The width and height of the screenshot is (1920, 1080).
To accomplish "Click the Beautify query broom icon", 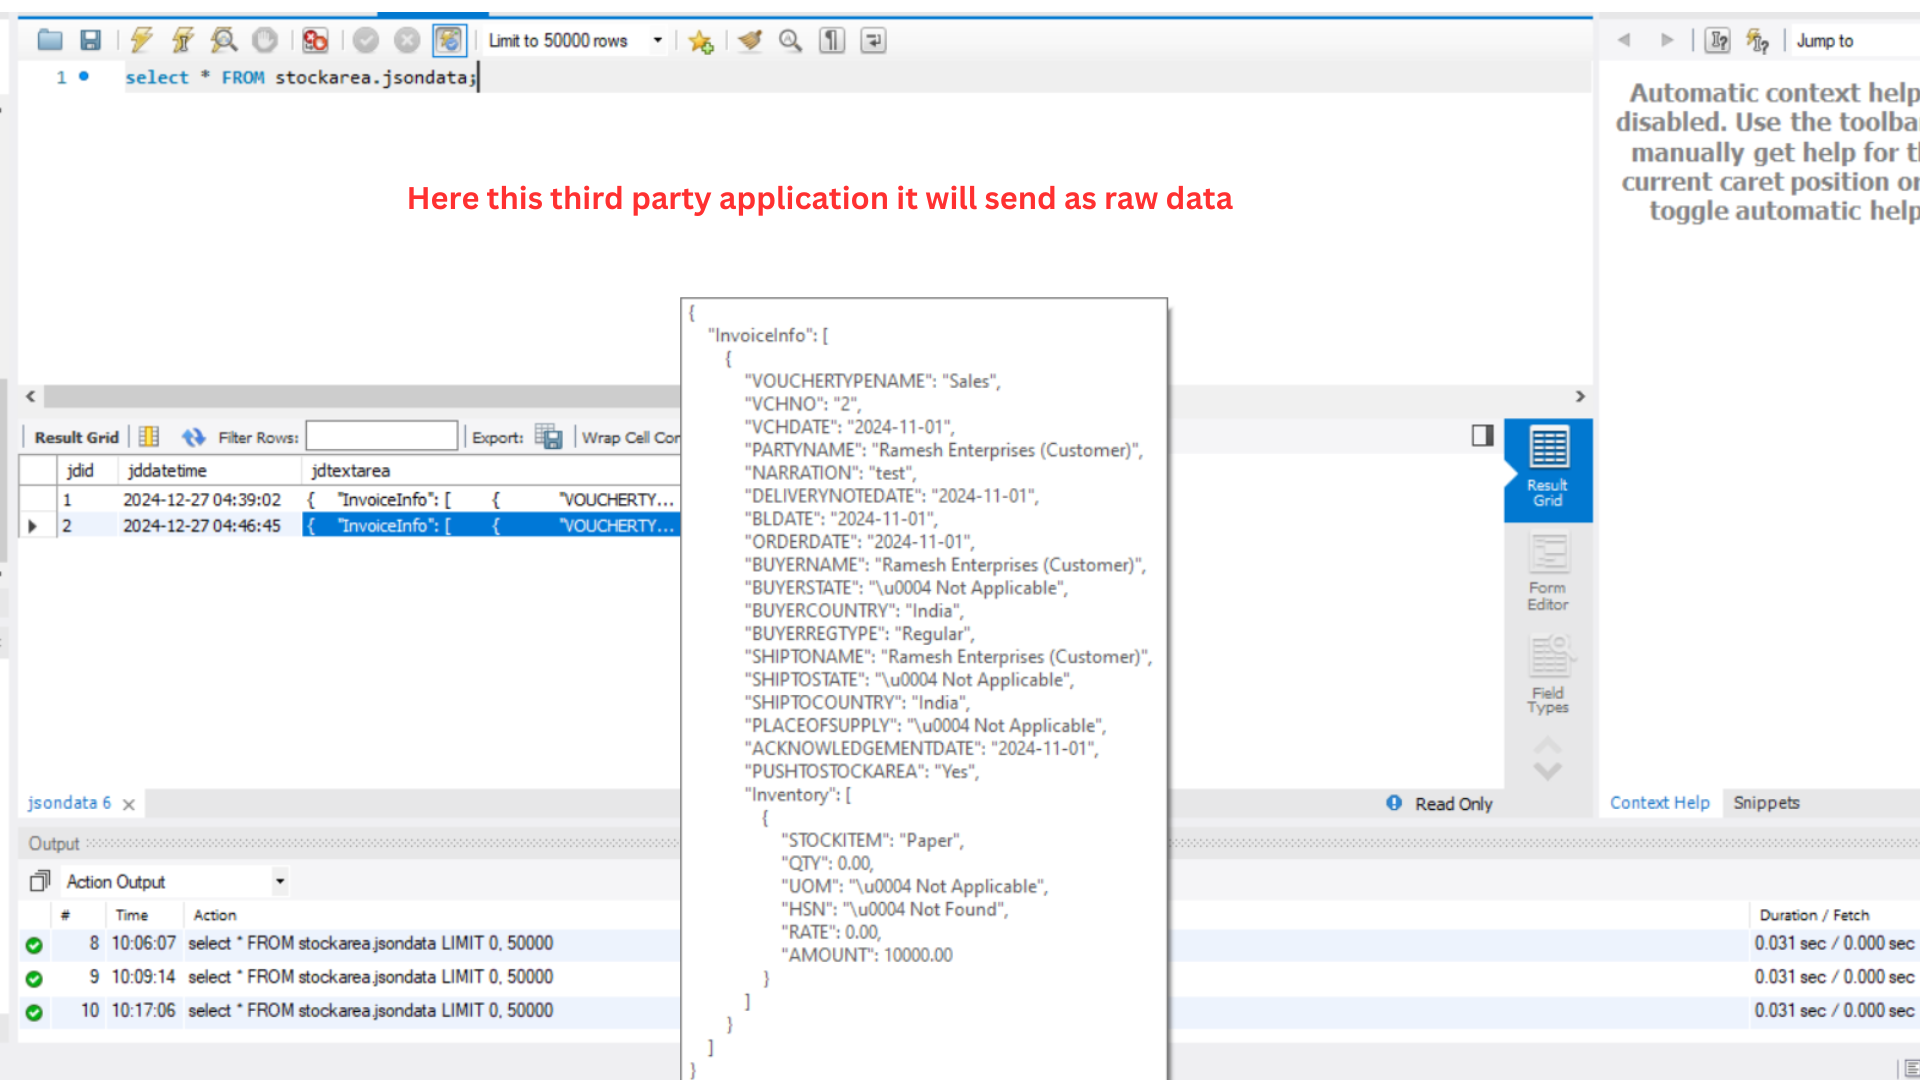I will (x=749, y=41).
